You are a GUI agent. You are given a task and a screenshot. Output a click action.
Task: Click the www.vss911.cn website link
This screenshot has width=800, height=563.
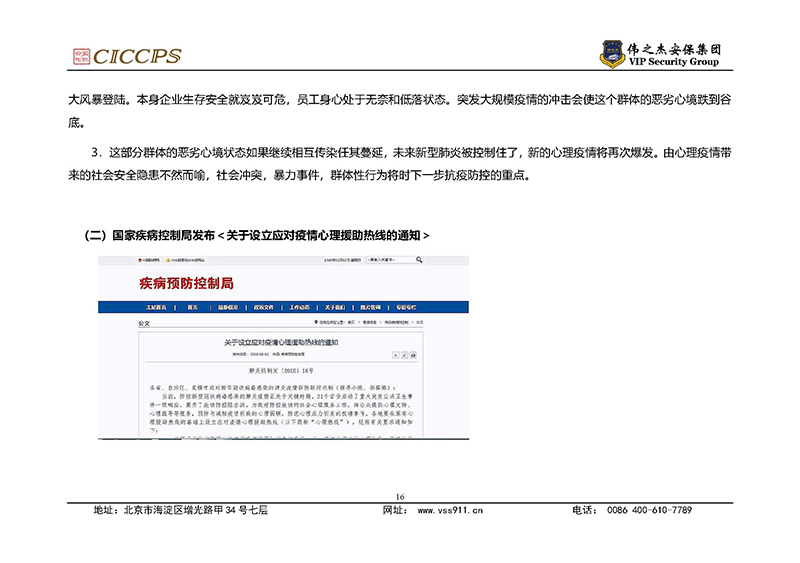click(450, 510)
